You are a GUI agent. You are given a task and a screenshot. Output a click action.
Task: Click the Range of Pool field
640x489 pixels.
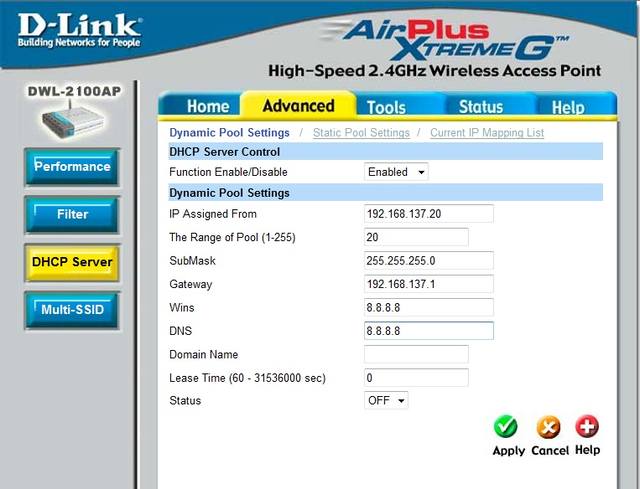416,237
